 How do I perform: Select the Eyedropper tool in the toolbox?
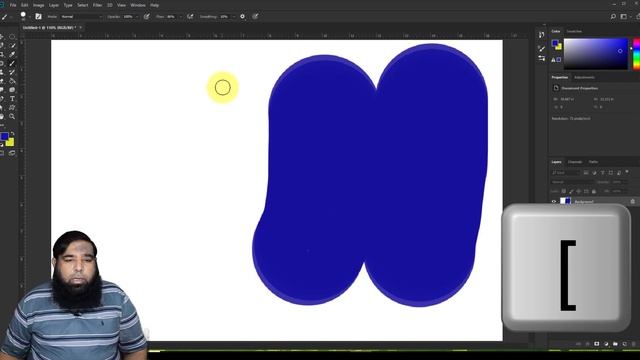12,54
